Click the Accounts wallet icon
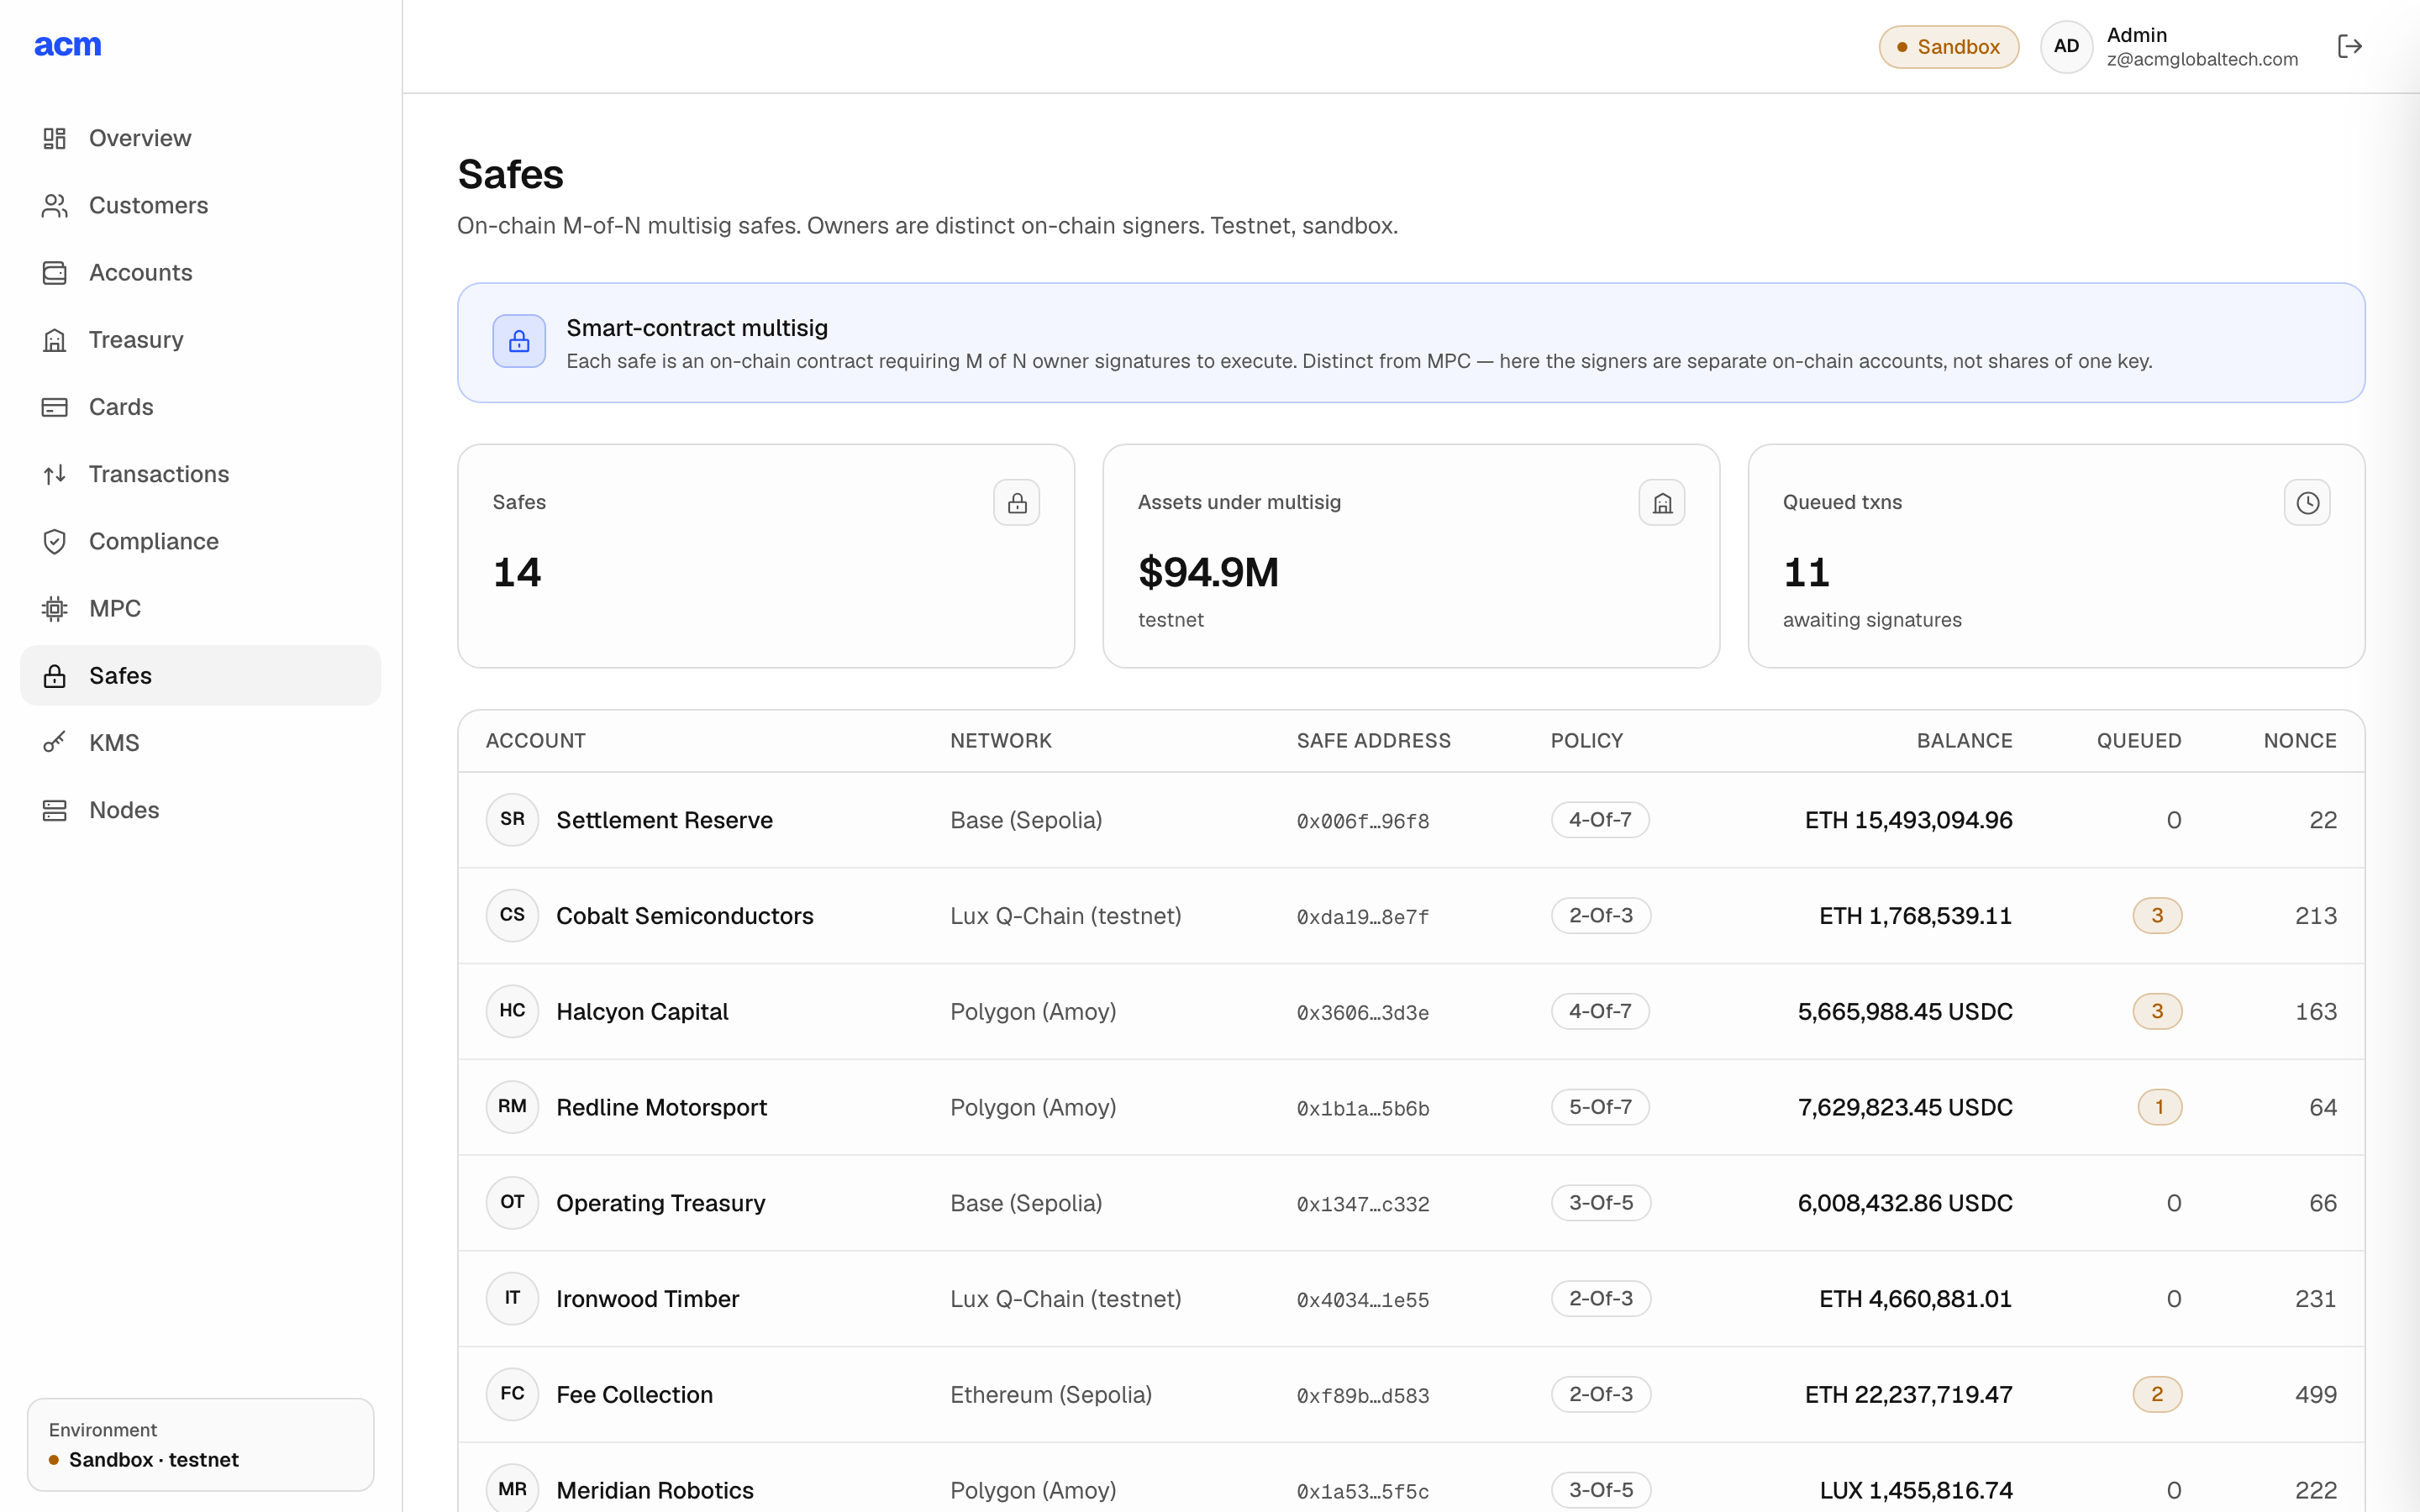Screen dimensions: 2420x1512 [55, 272]
